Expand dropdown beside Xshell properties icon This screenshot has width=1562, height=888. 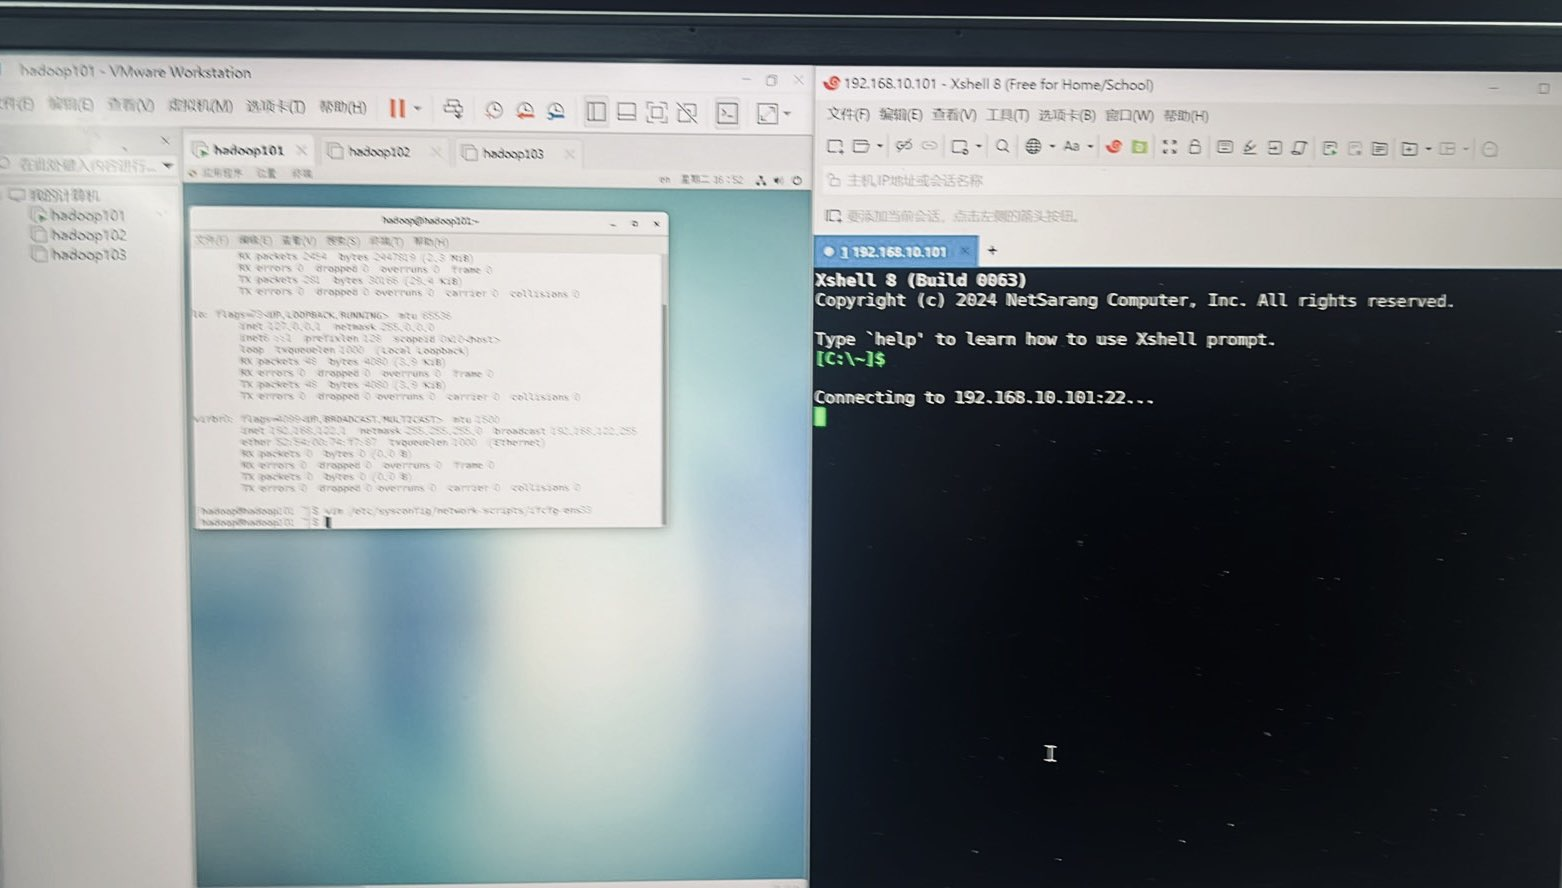pyautogui.click(x=978, y=147)
